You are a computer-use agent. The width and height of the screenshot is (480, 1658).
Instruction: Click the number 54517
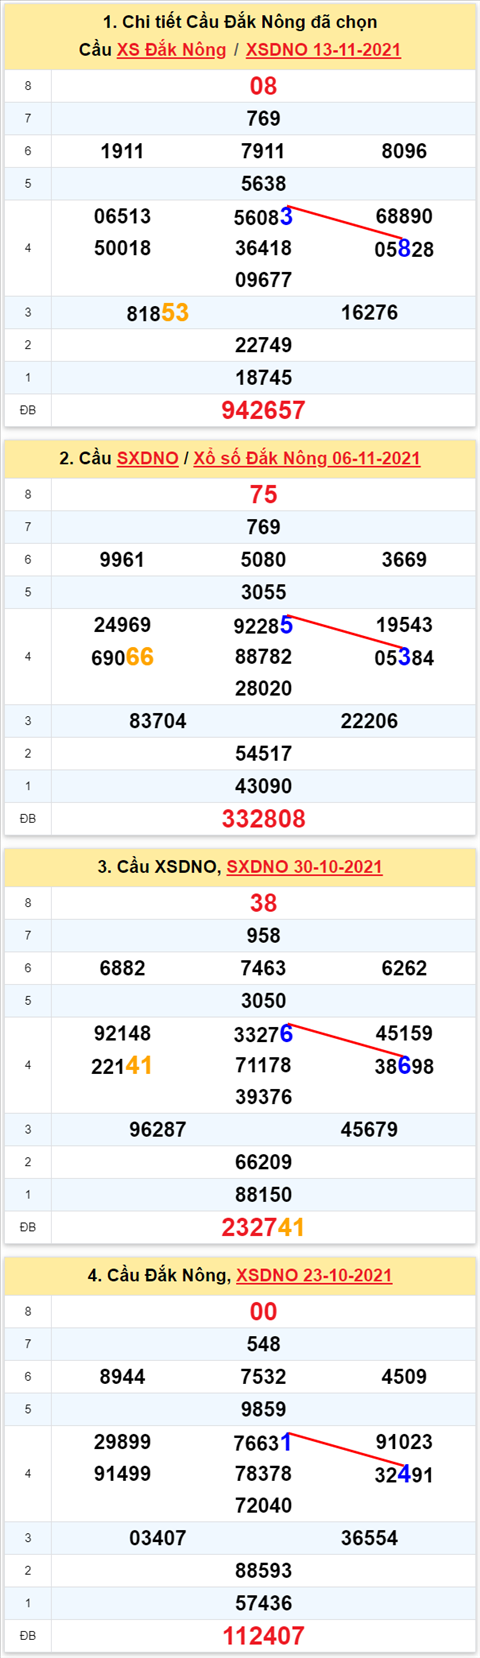click(263, 754)
